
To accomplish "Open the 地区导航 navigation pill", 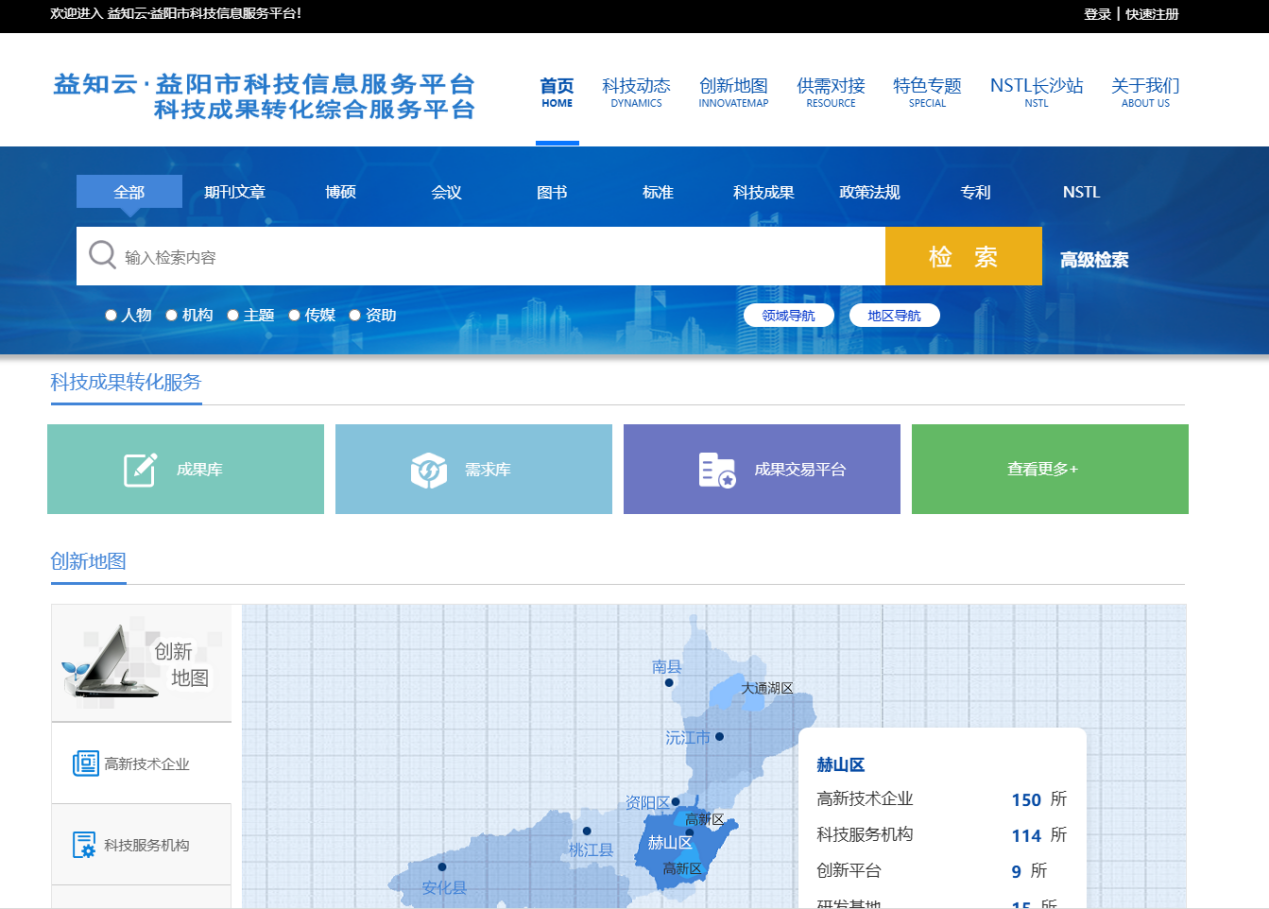I will (894, 316).
